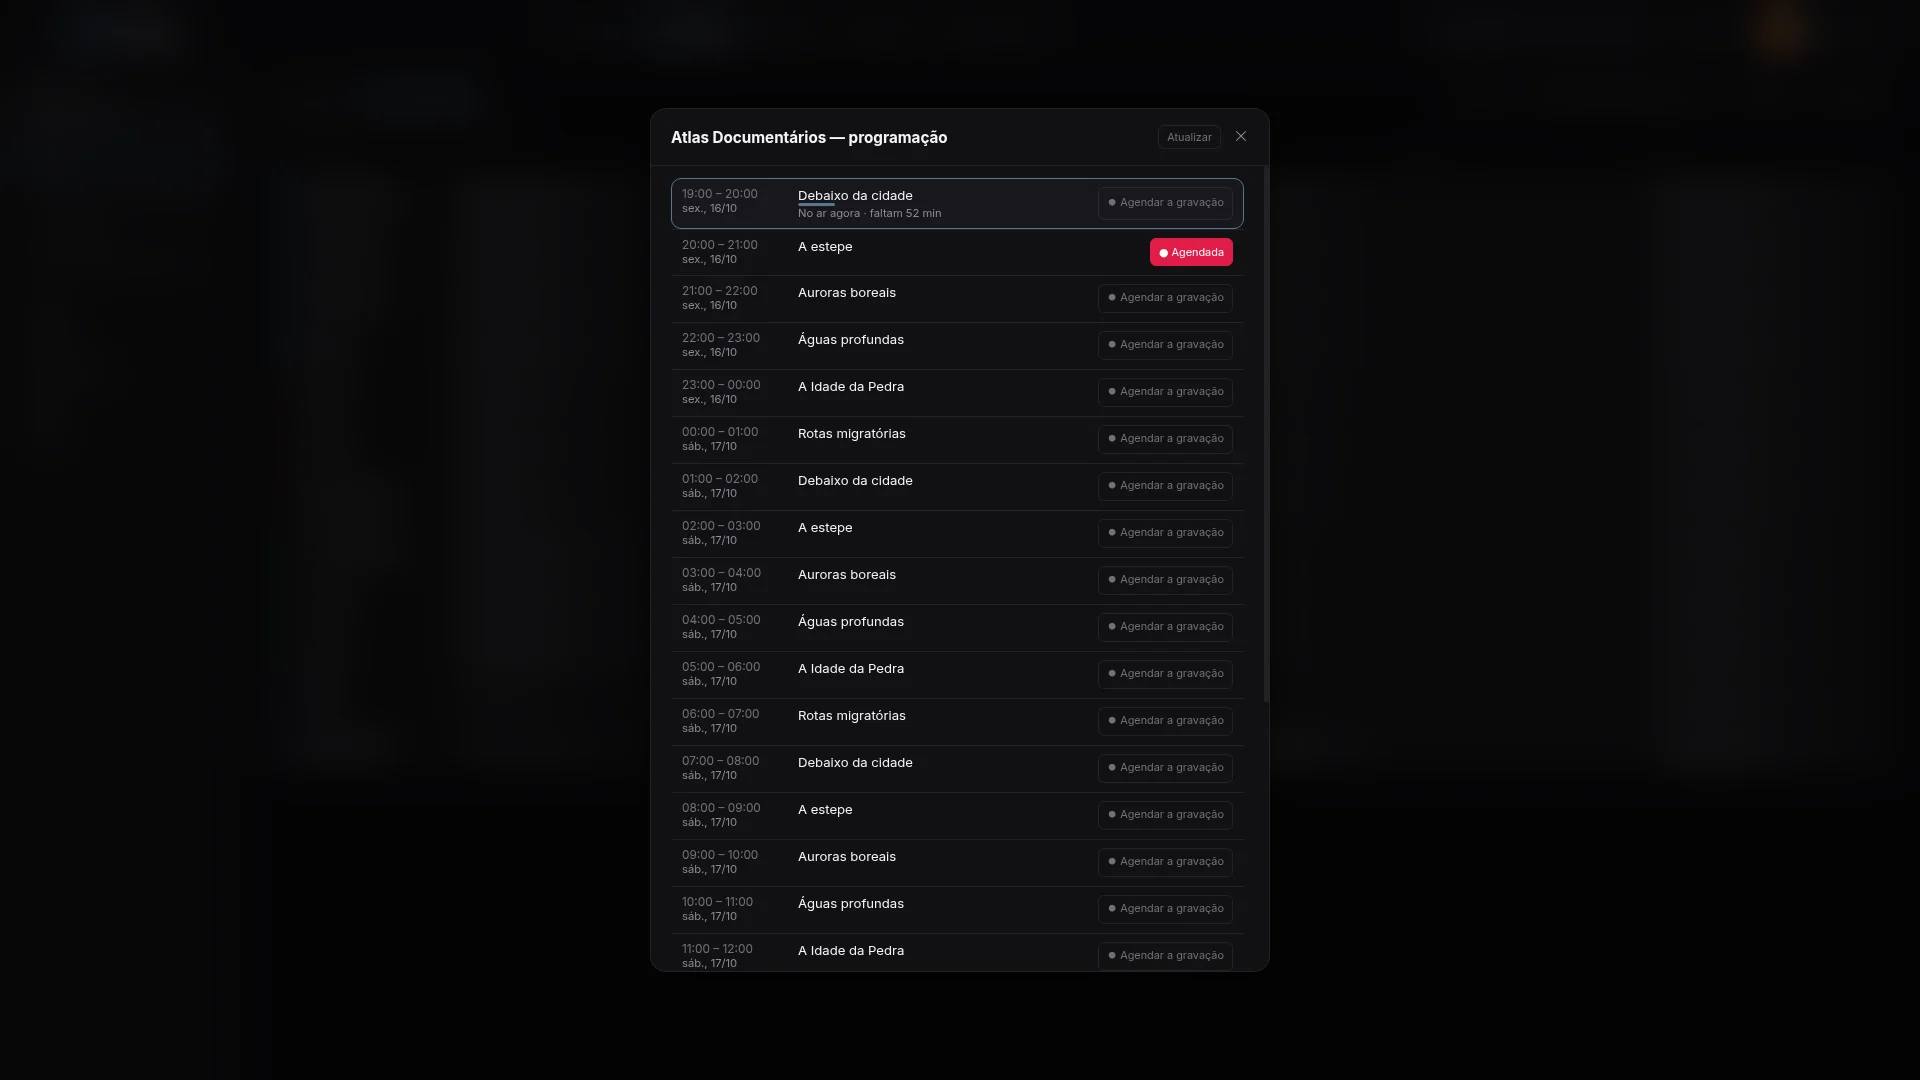This screenshot has height=1080, width=1920.
Task: Select 'A Idade da Pedra' title at 23:00 – 00:00
Action: click(851, 387)
